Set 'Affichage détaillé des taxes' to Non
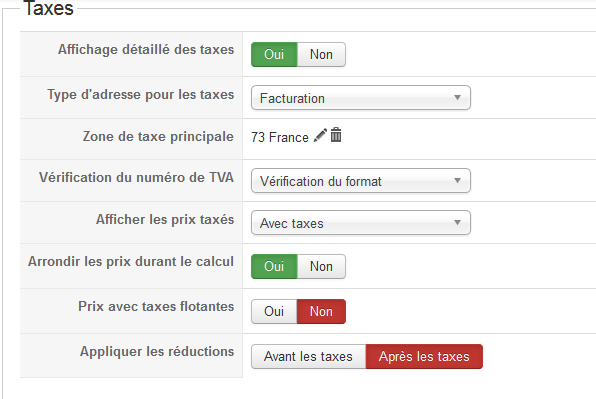Image resolution: width=596 pixels, height=399 pixels. pyautogui.click(x=321, y=54)
